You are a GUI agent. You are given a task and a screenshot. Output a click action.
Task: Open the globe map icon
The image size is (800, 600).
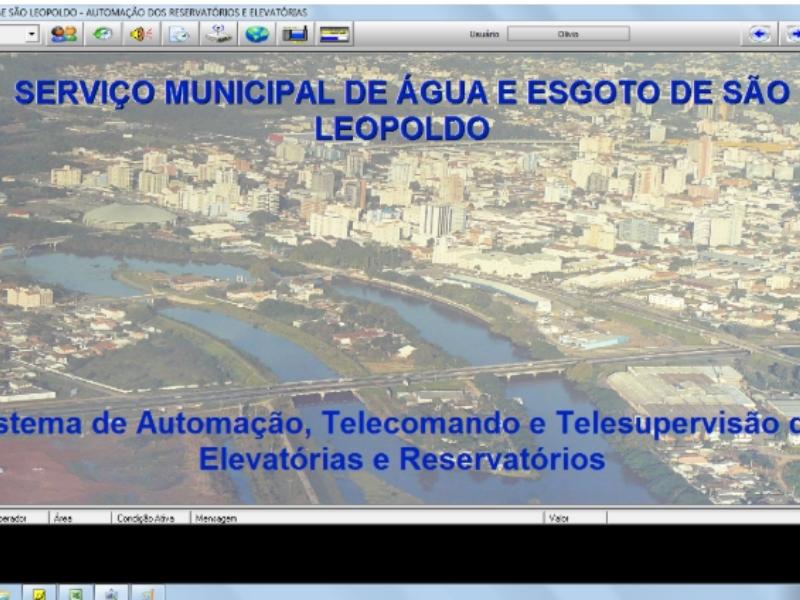click(257, 34)
